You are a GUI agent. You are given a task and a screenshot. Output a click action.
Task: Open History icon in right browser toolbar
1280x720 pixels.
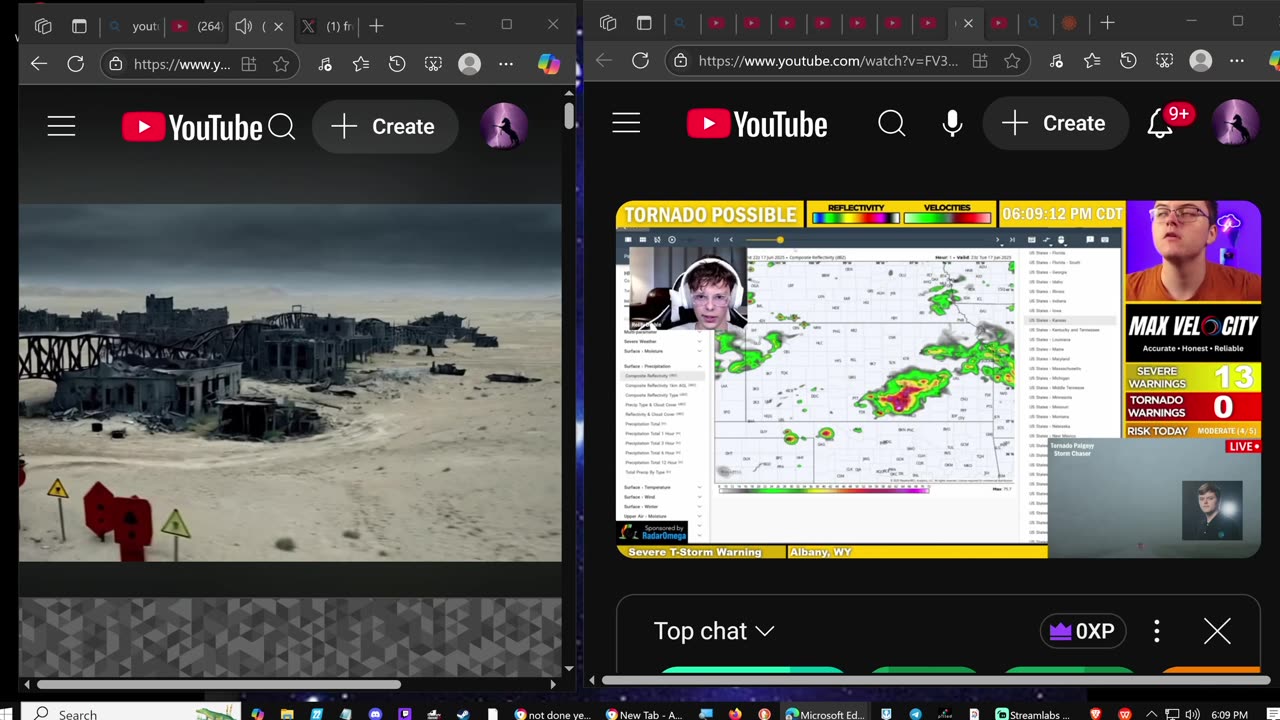pos(1128,61)
